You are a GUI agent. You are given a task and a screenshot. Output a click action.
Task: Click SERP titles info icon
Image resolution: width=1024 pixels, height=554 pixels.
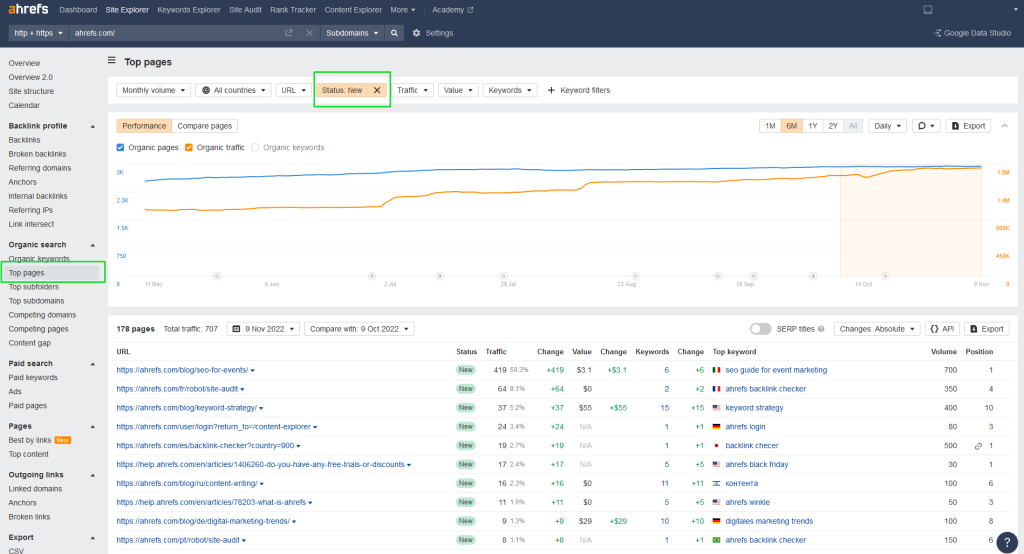pyautogui.click(x=821, y=329)
